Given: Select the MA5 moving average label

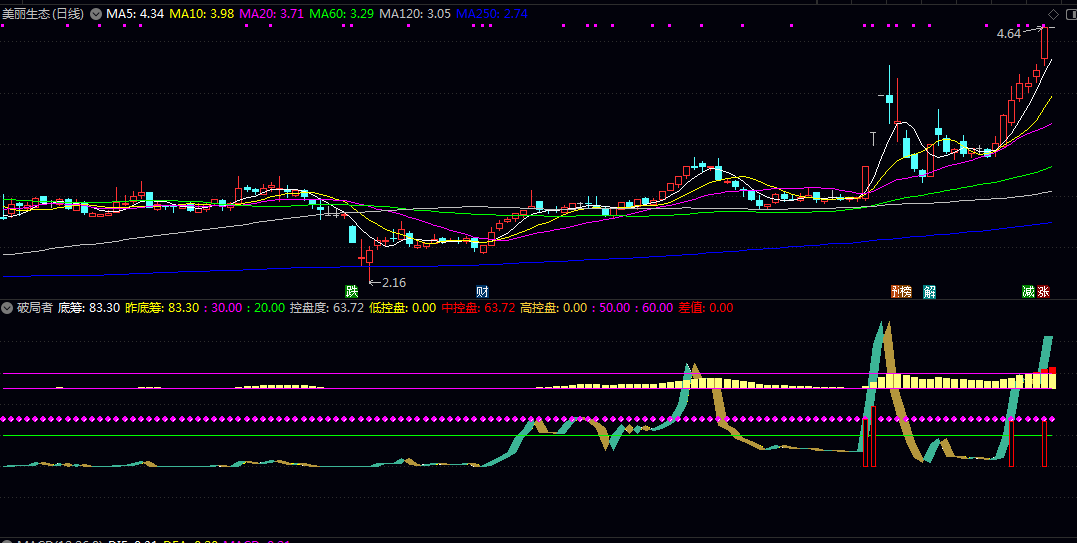Looking at the screenshot, I should coord(136,14).
